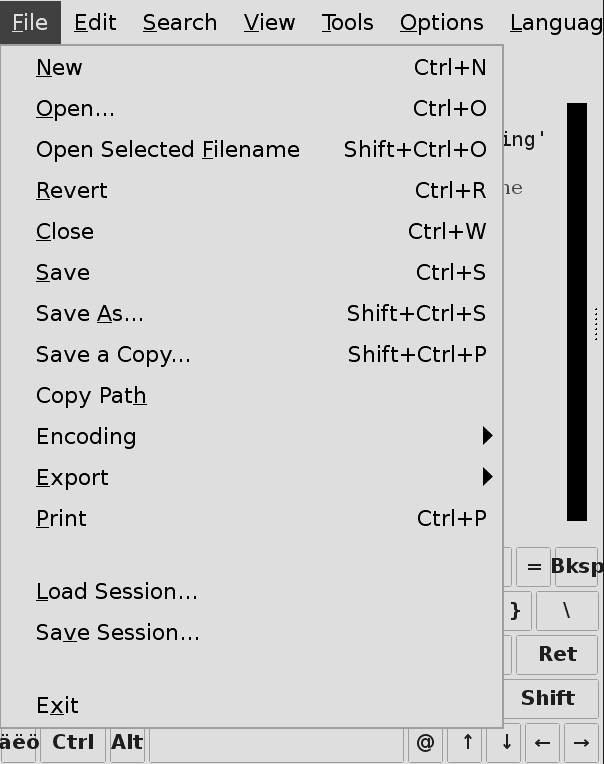Select Open Selected Filename entry
The width and height of the screenshot is (604, 764).
click(x=167, y=150)
